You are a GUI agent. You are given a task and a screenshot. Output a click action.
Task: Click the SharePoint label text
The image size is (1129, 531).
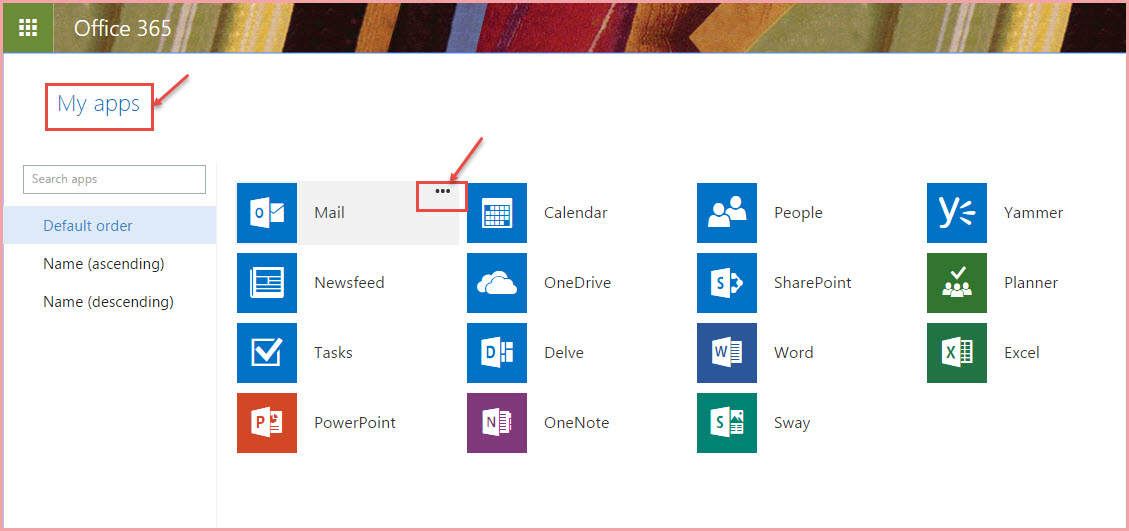(x=812, y=283)
